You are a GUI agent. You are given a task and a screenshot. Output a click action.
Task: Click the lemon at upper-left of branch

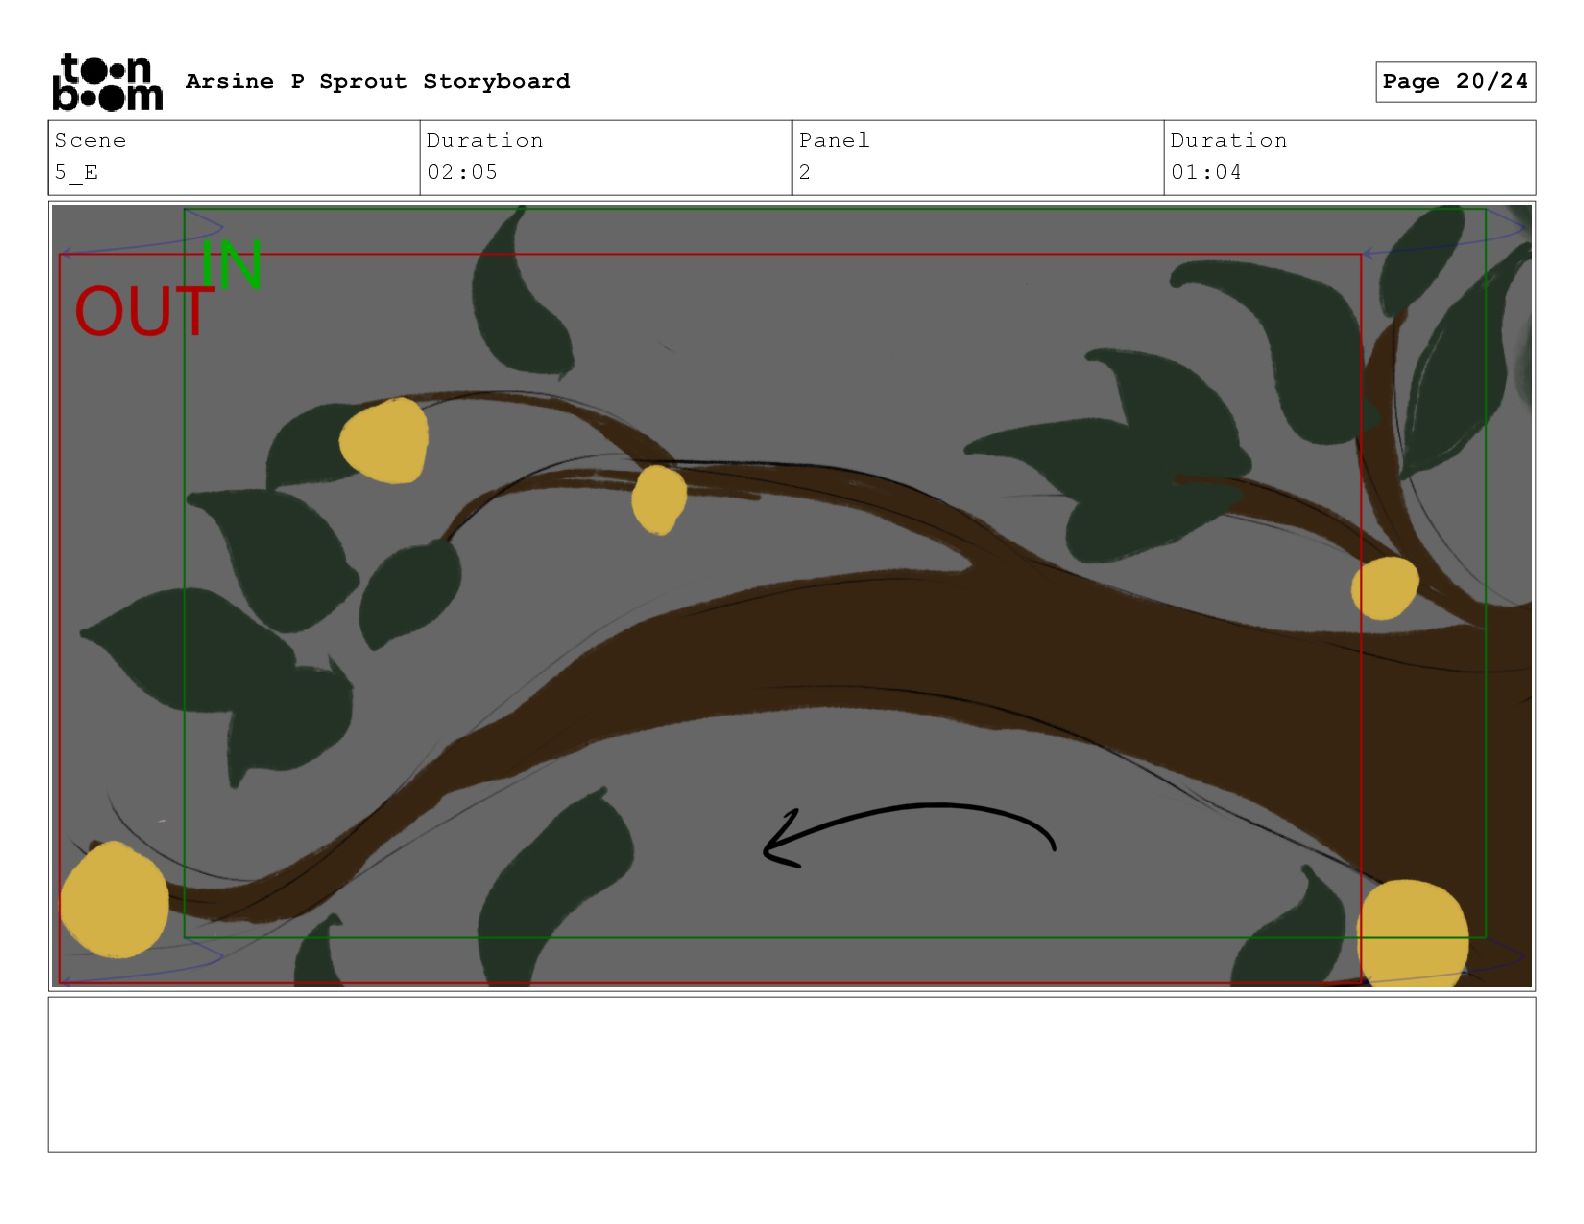point(385,441)
